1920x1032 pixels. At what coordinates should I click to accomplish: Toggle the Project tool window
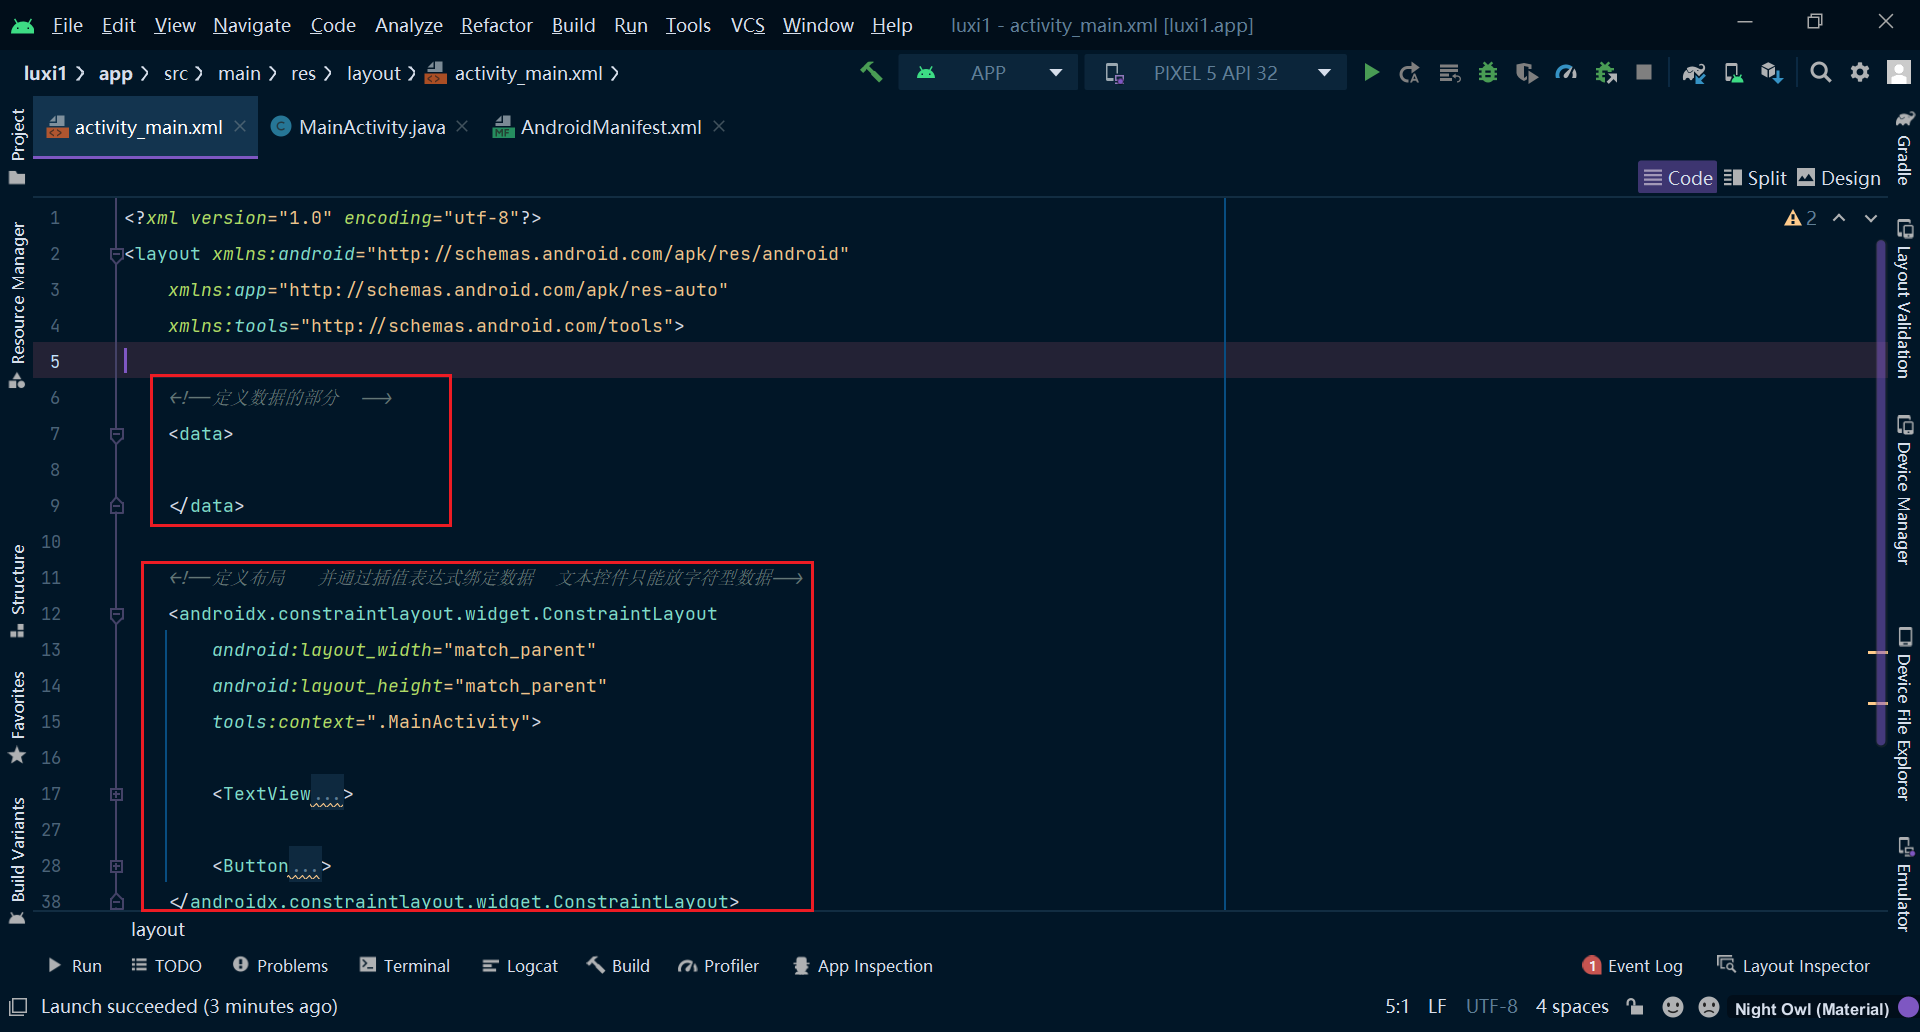click(x=17, y=146)
